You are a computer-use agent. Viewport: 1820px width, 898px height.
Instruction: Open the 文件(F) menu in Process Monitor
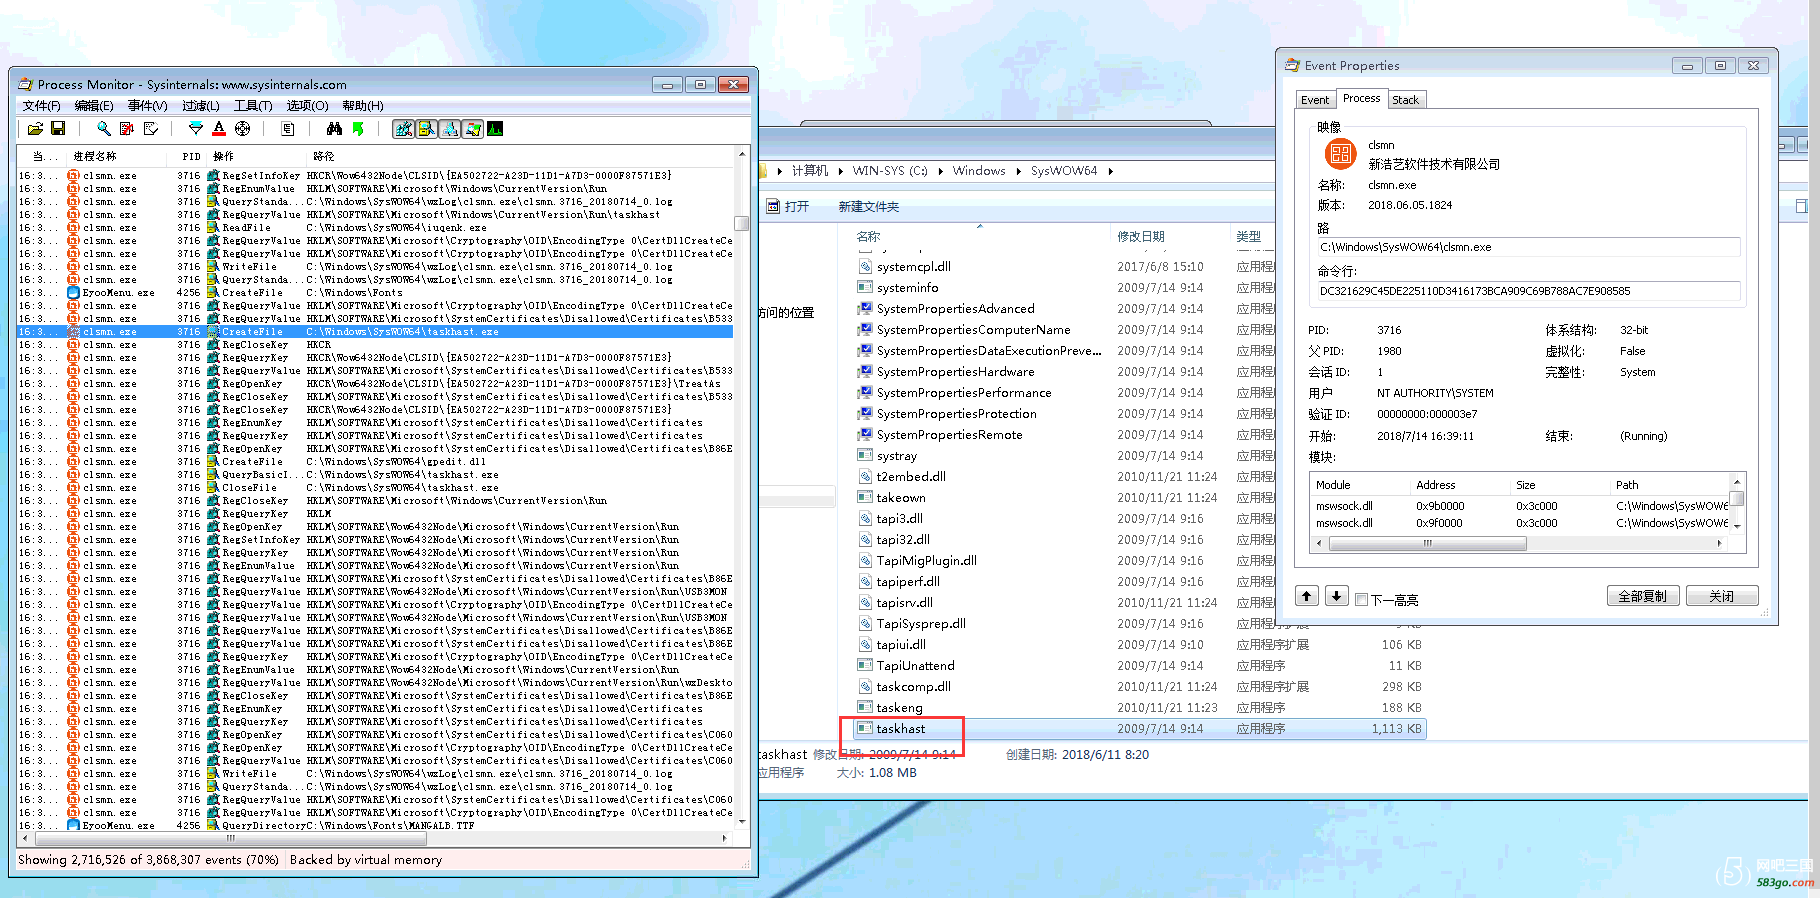click(x=41, y=106)
